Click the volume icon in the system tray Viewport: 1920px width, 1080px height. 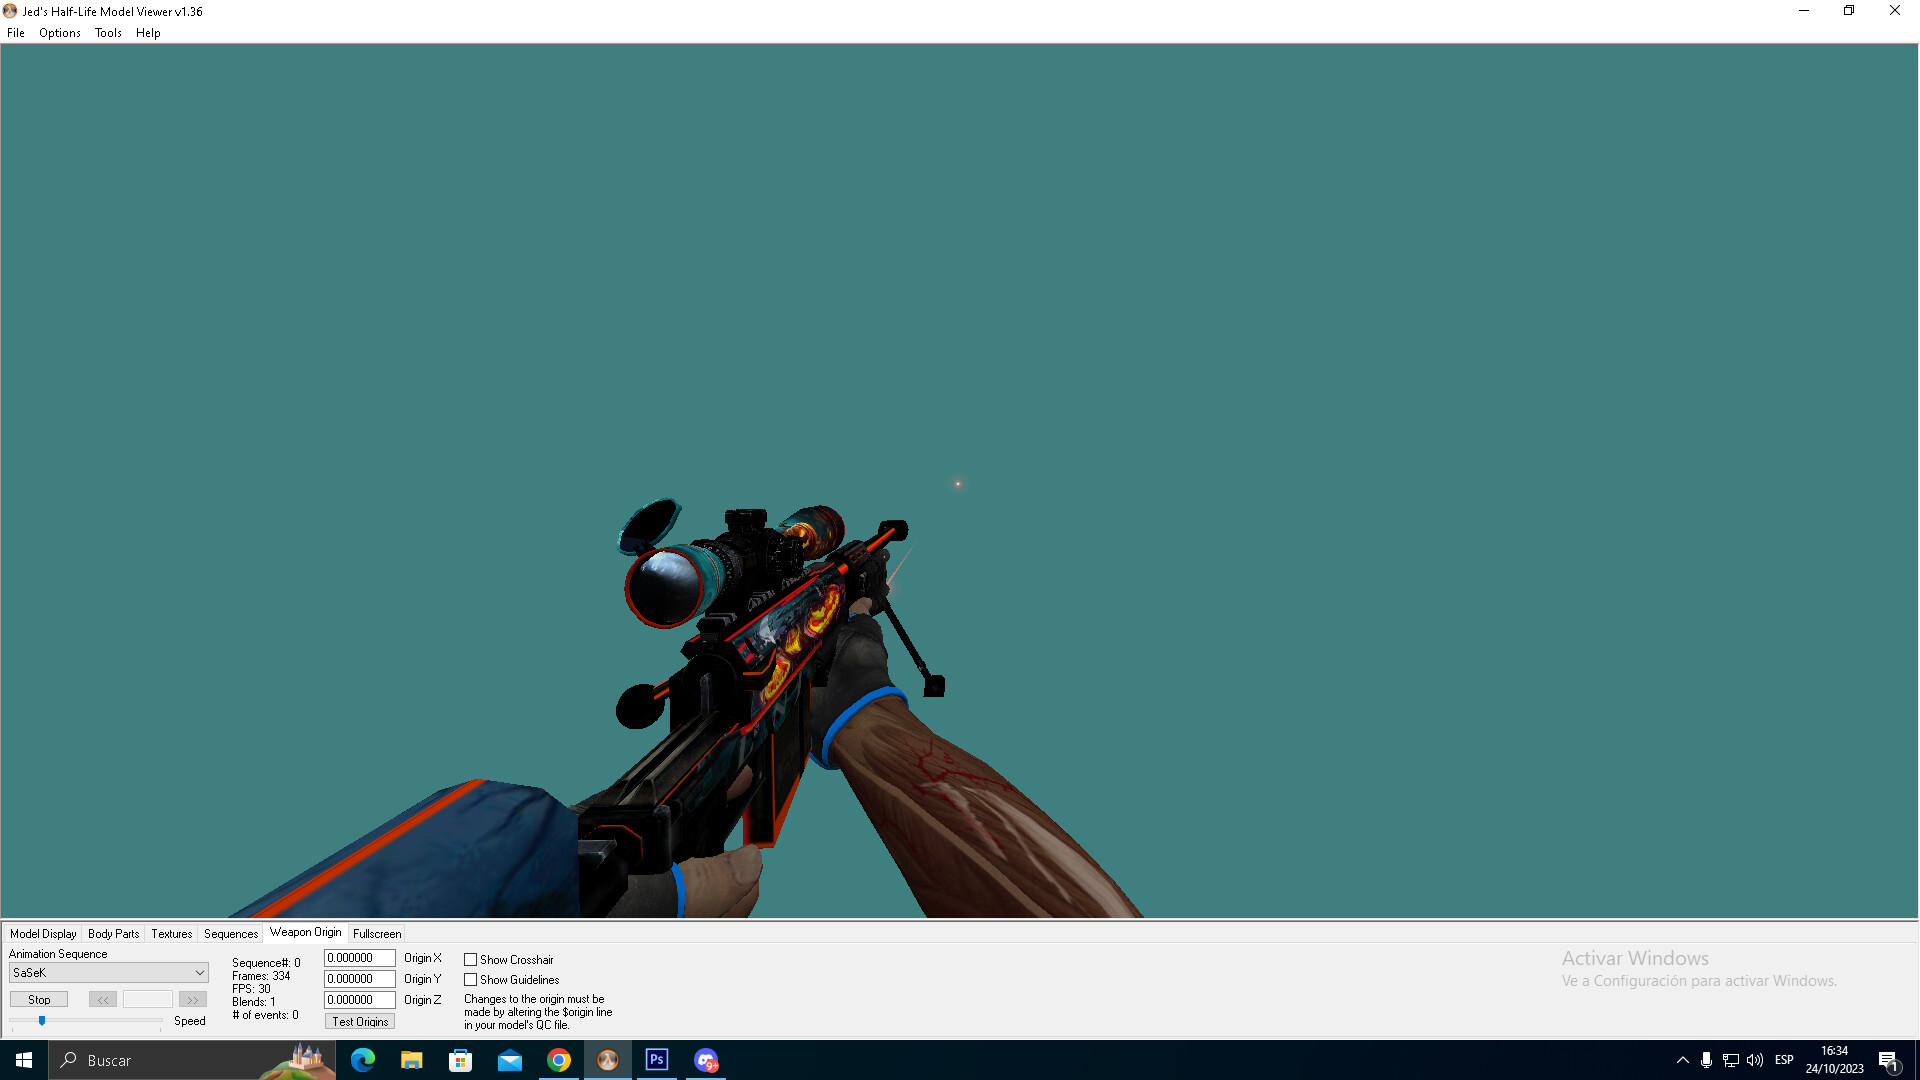click(x=1754, y=1060)
